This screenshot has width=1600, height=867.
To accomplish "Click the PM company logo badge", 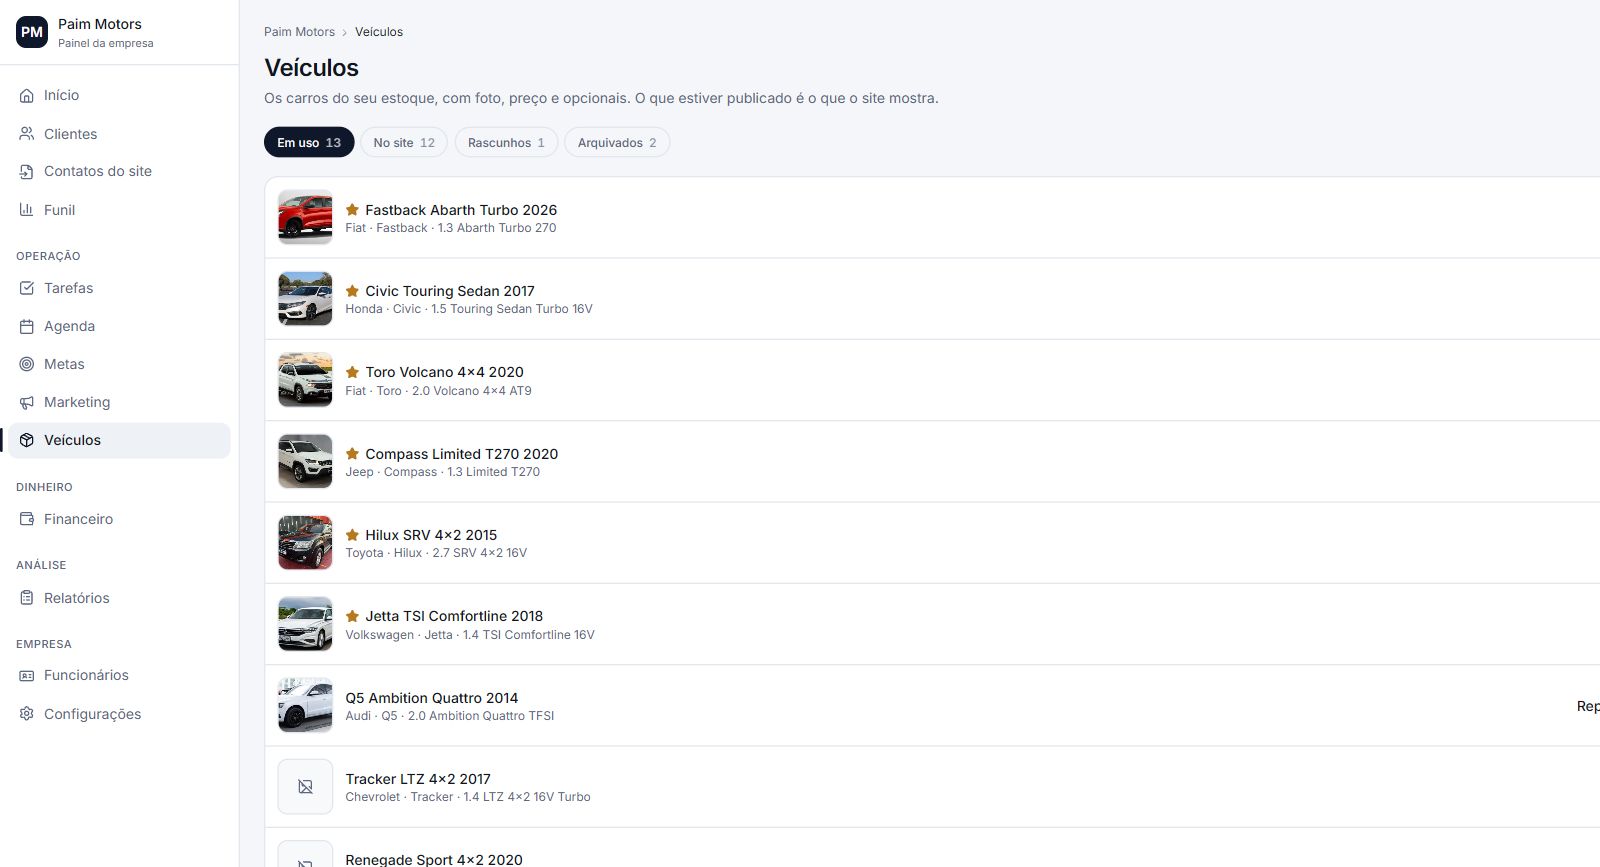I will click(x=32, y=32).
